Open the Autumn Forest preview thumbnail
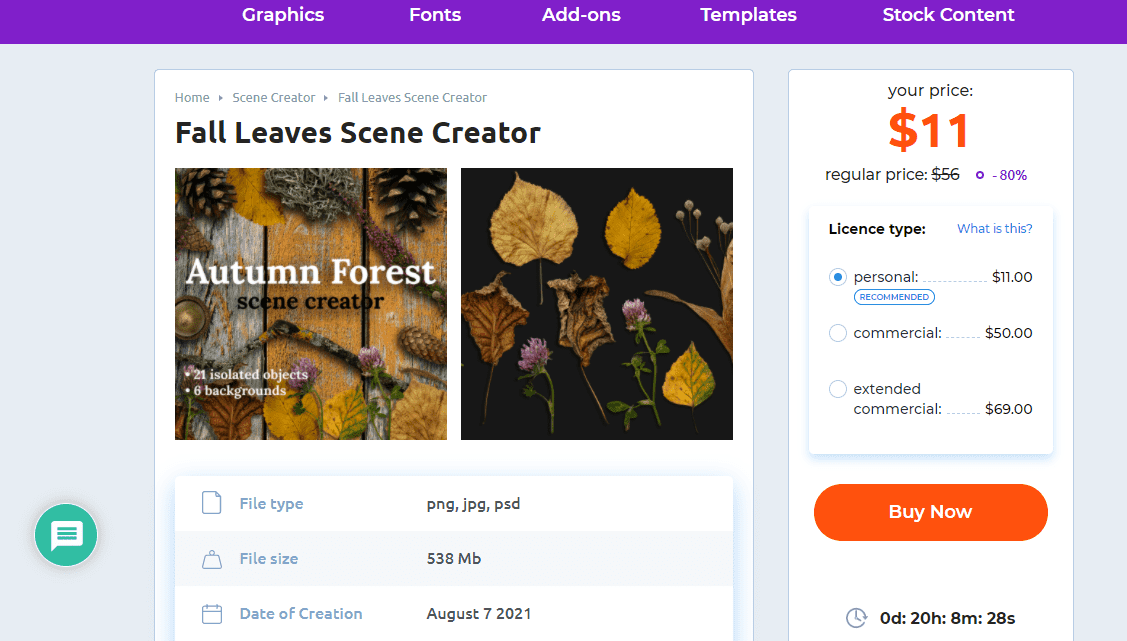The image size is (1127, 641). coord(311,304)
